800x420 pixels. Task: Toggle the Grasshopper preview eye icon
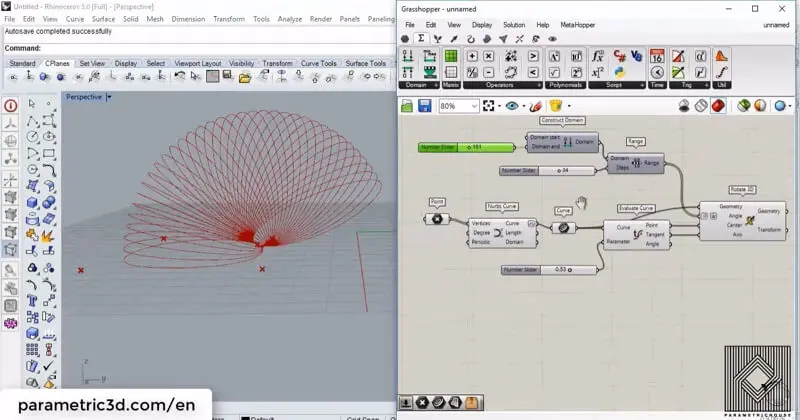(x=513, y=106)
